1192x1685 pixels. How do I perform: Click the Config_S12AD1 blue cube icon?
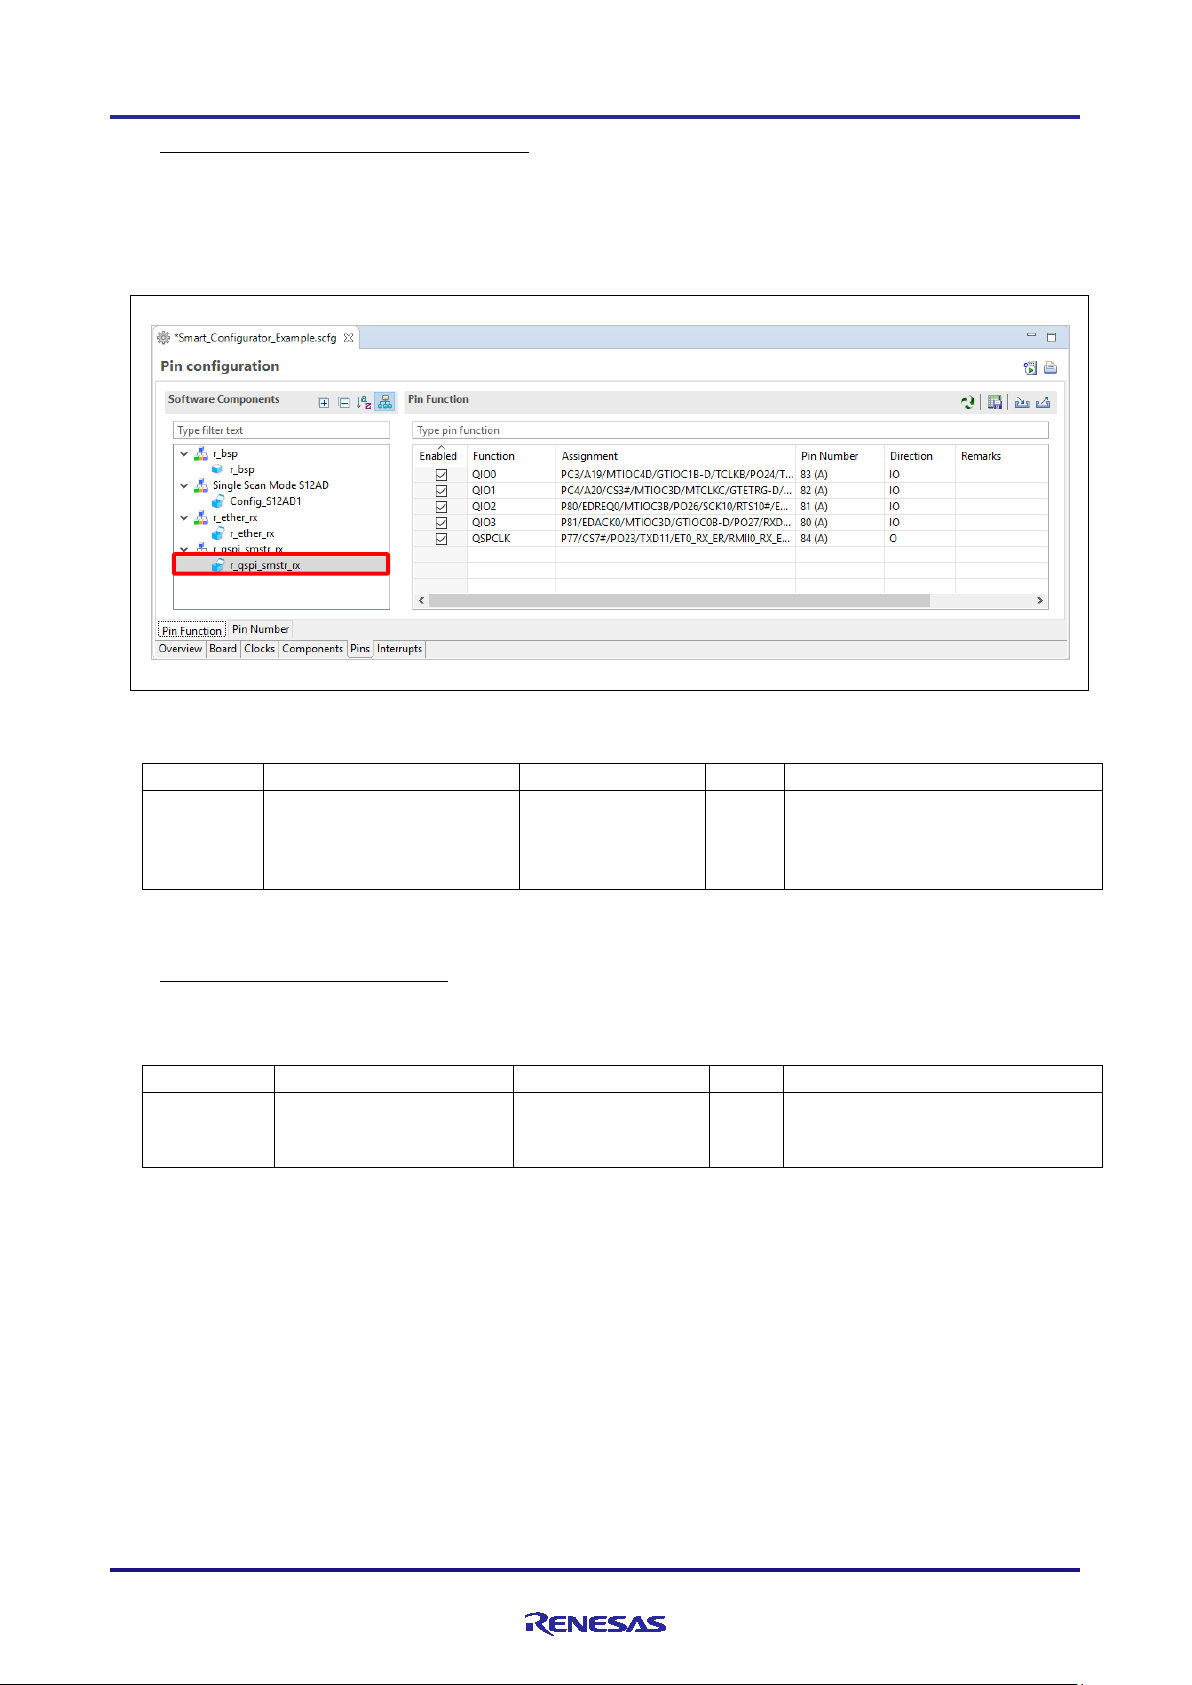tap(218, 501)
